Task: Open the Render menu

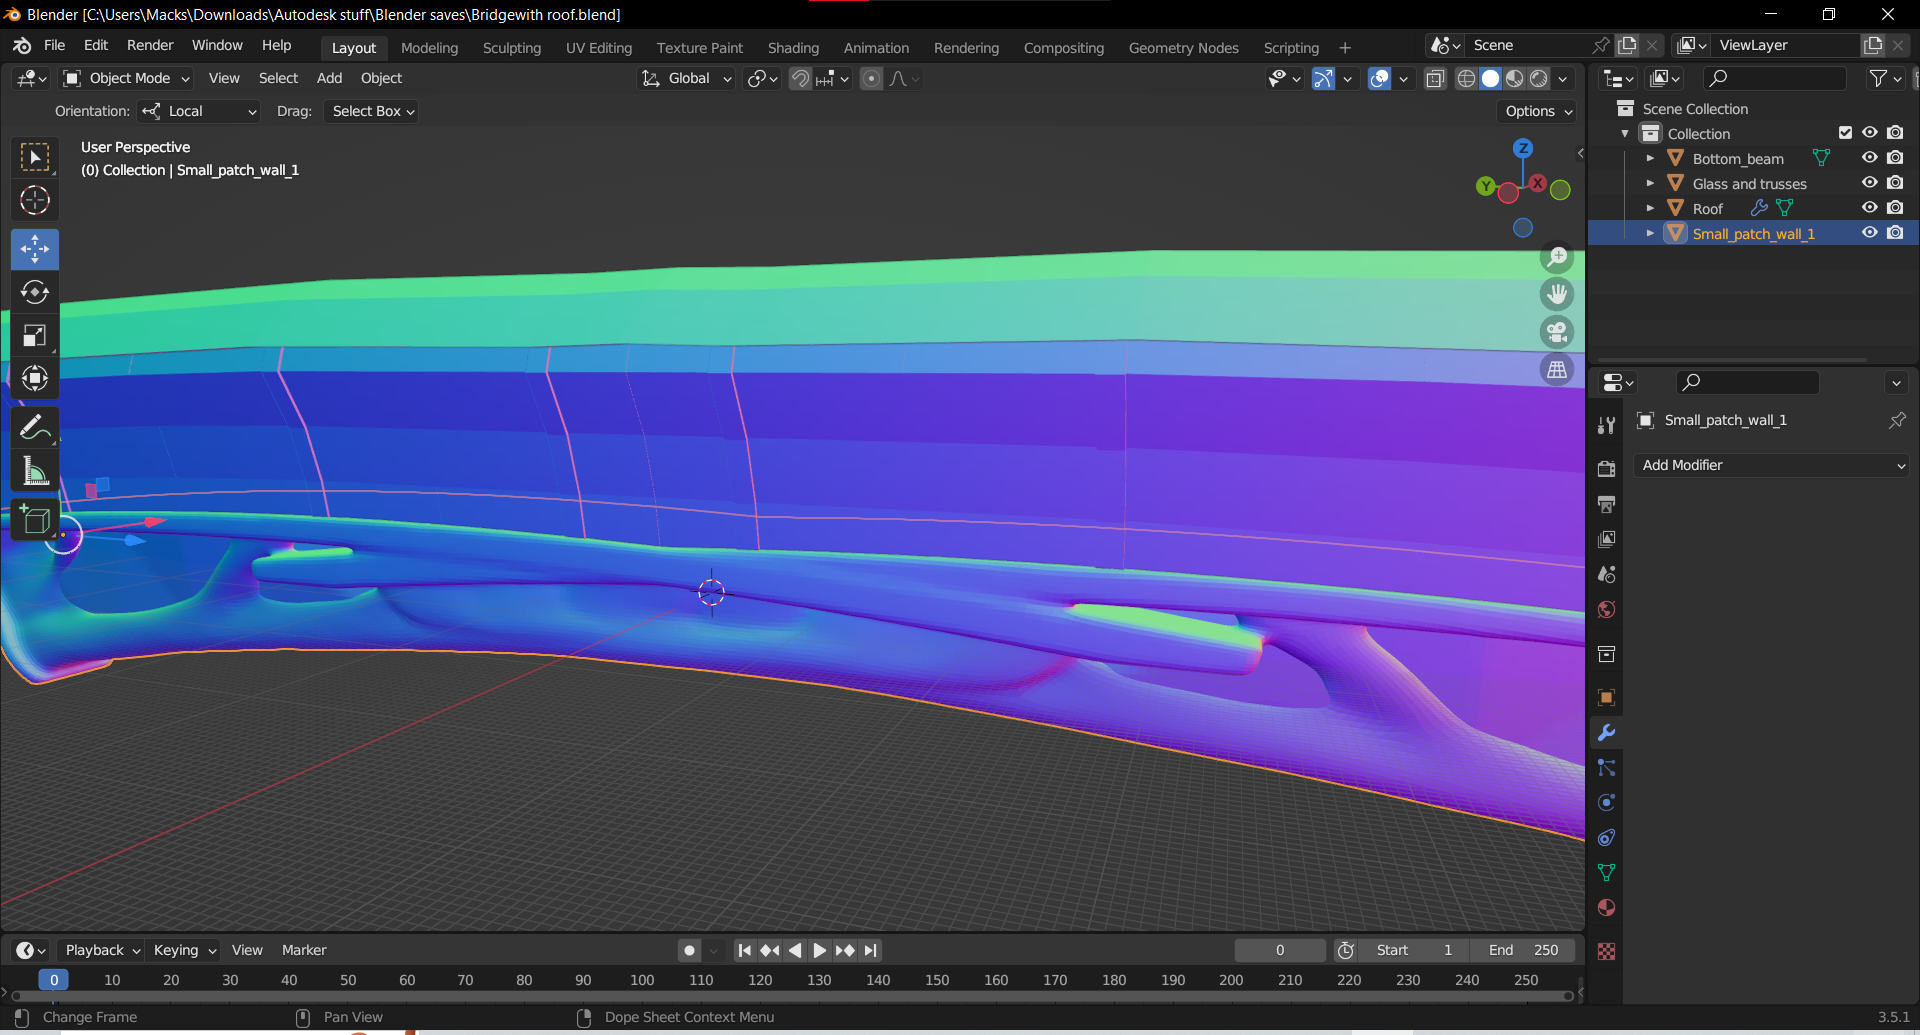Action: tap(150, 46)
